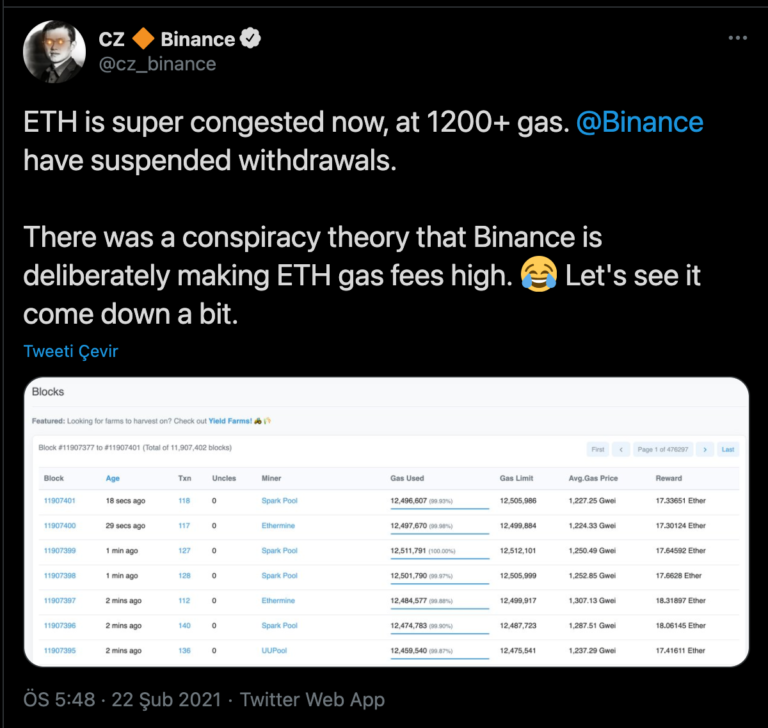Open the tweet's three-dot more menu

click(x=737, y=38)
